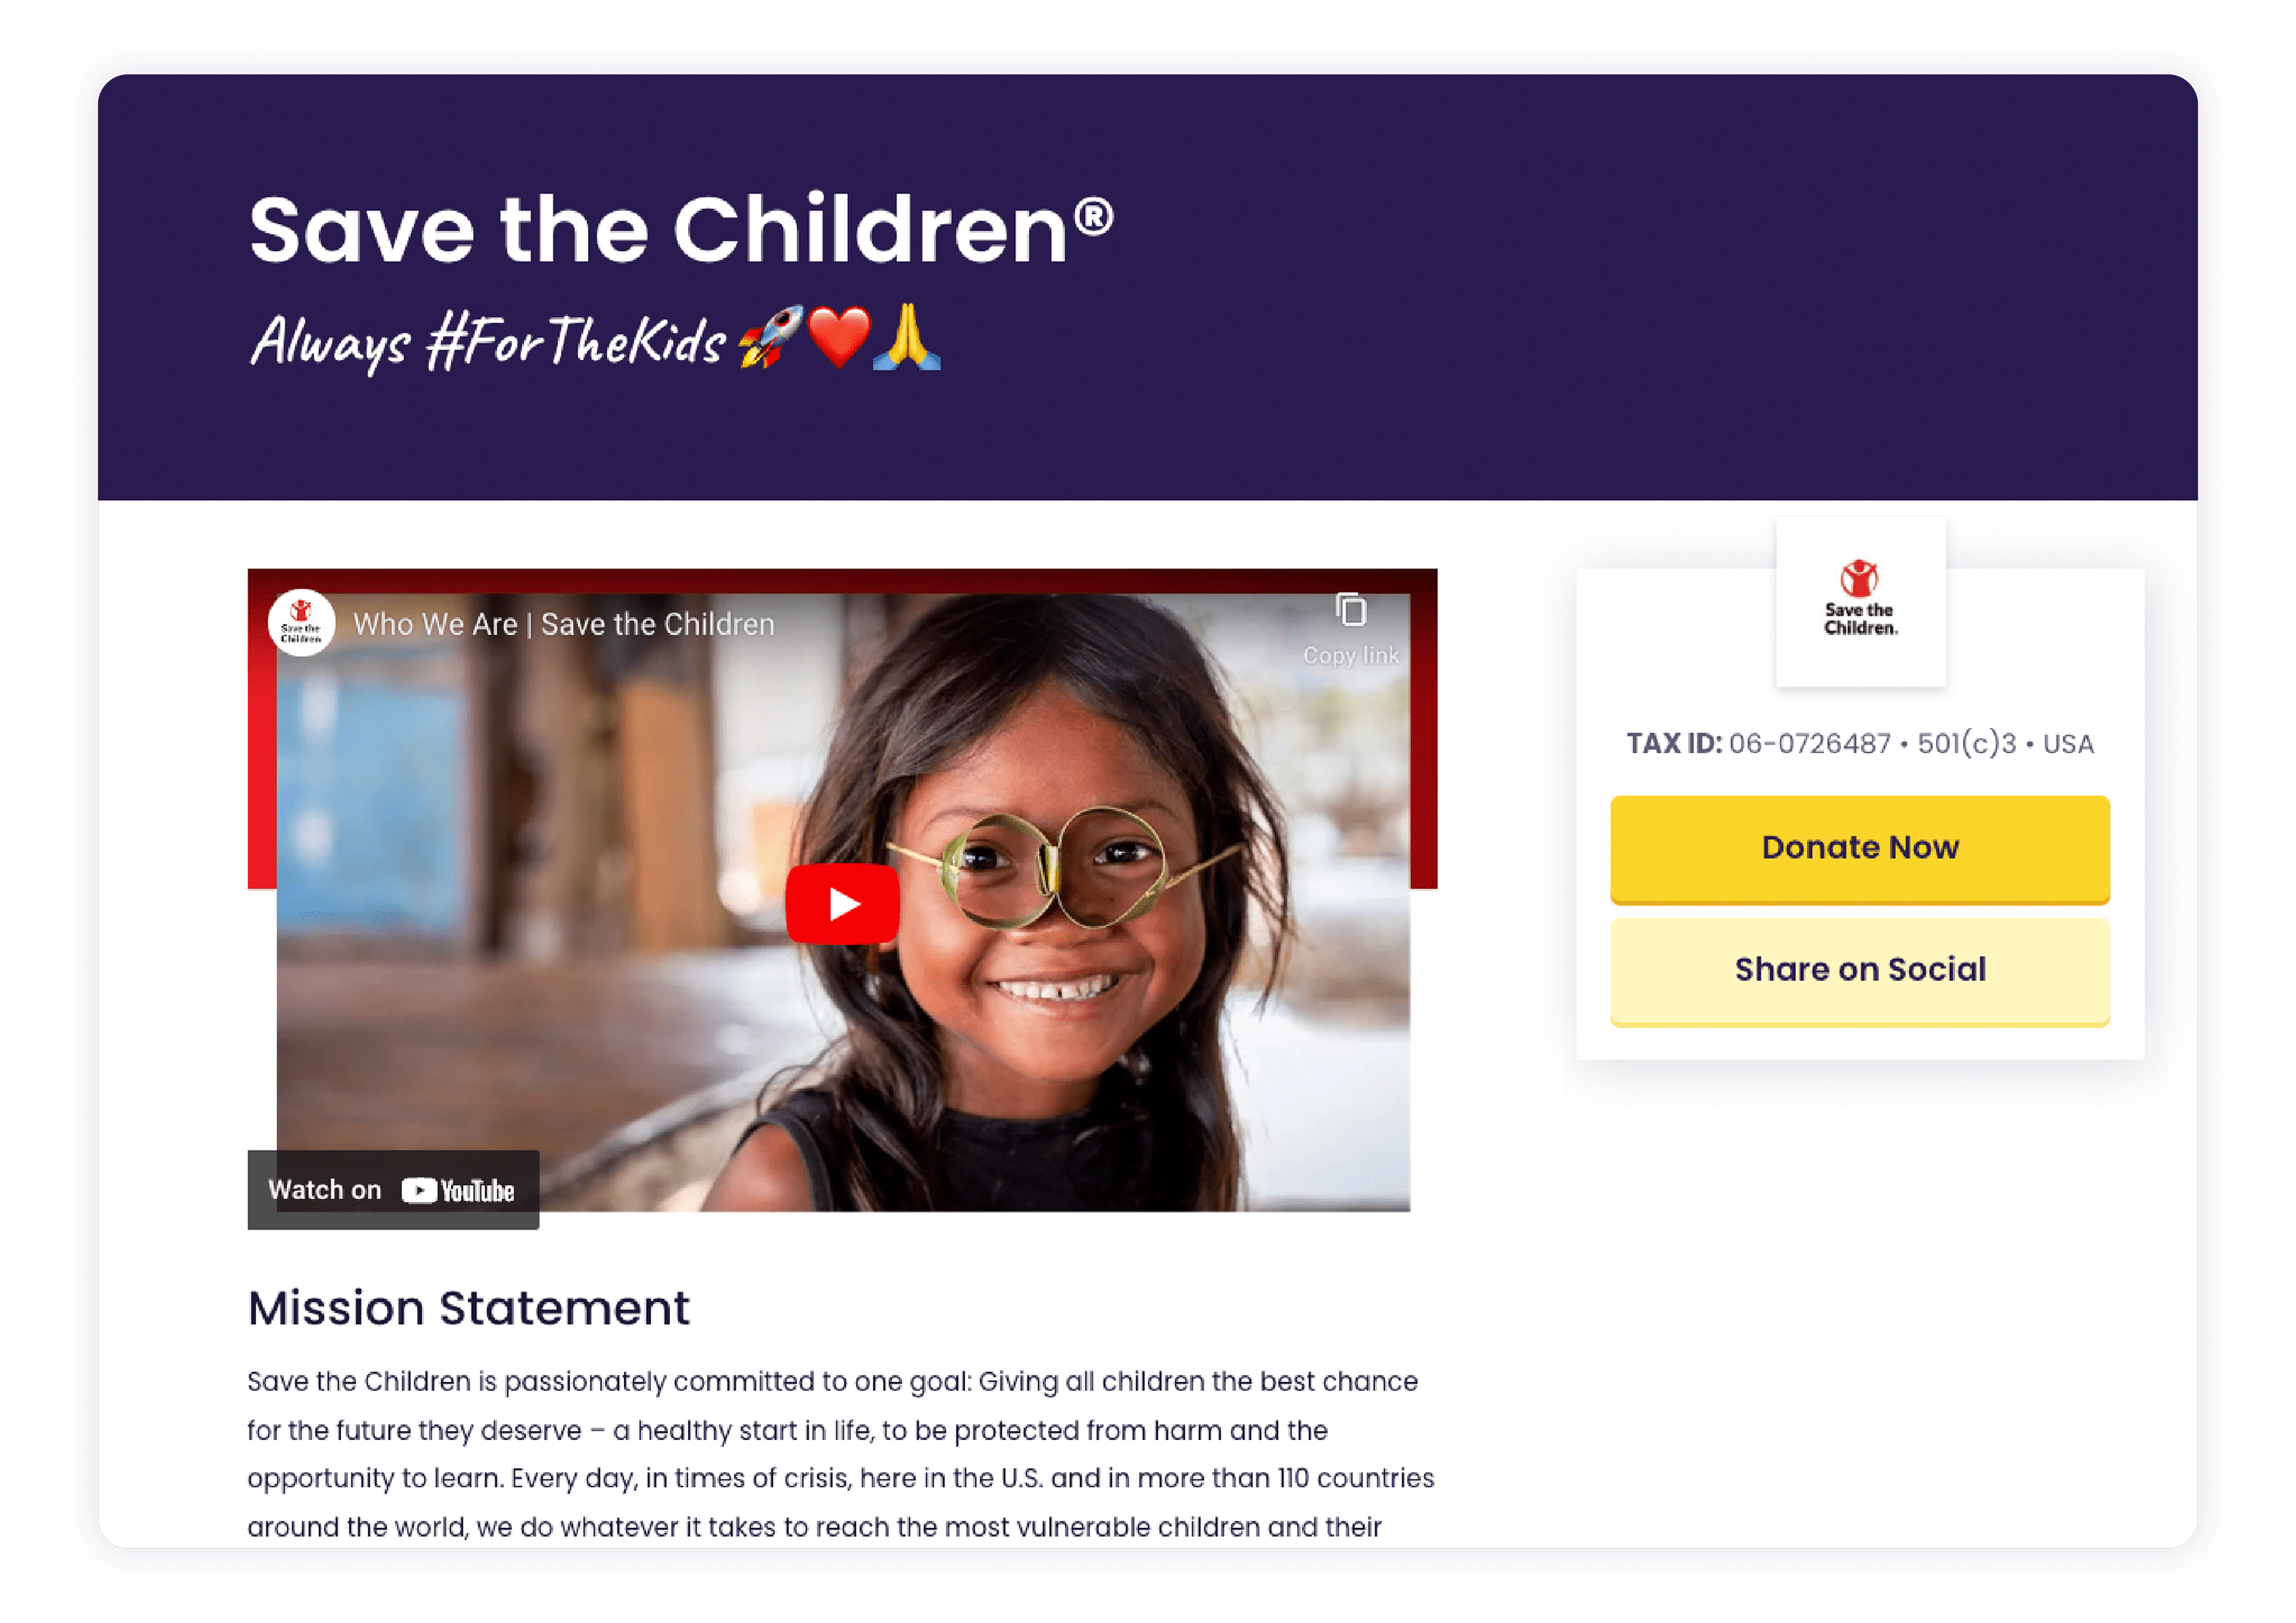Click the Mission Statement heading
Viewport: 2296px width, 1623px height.
[469, 1308]
